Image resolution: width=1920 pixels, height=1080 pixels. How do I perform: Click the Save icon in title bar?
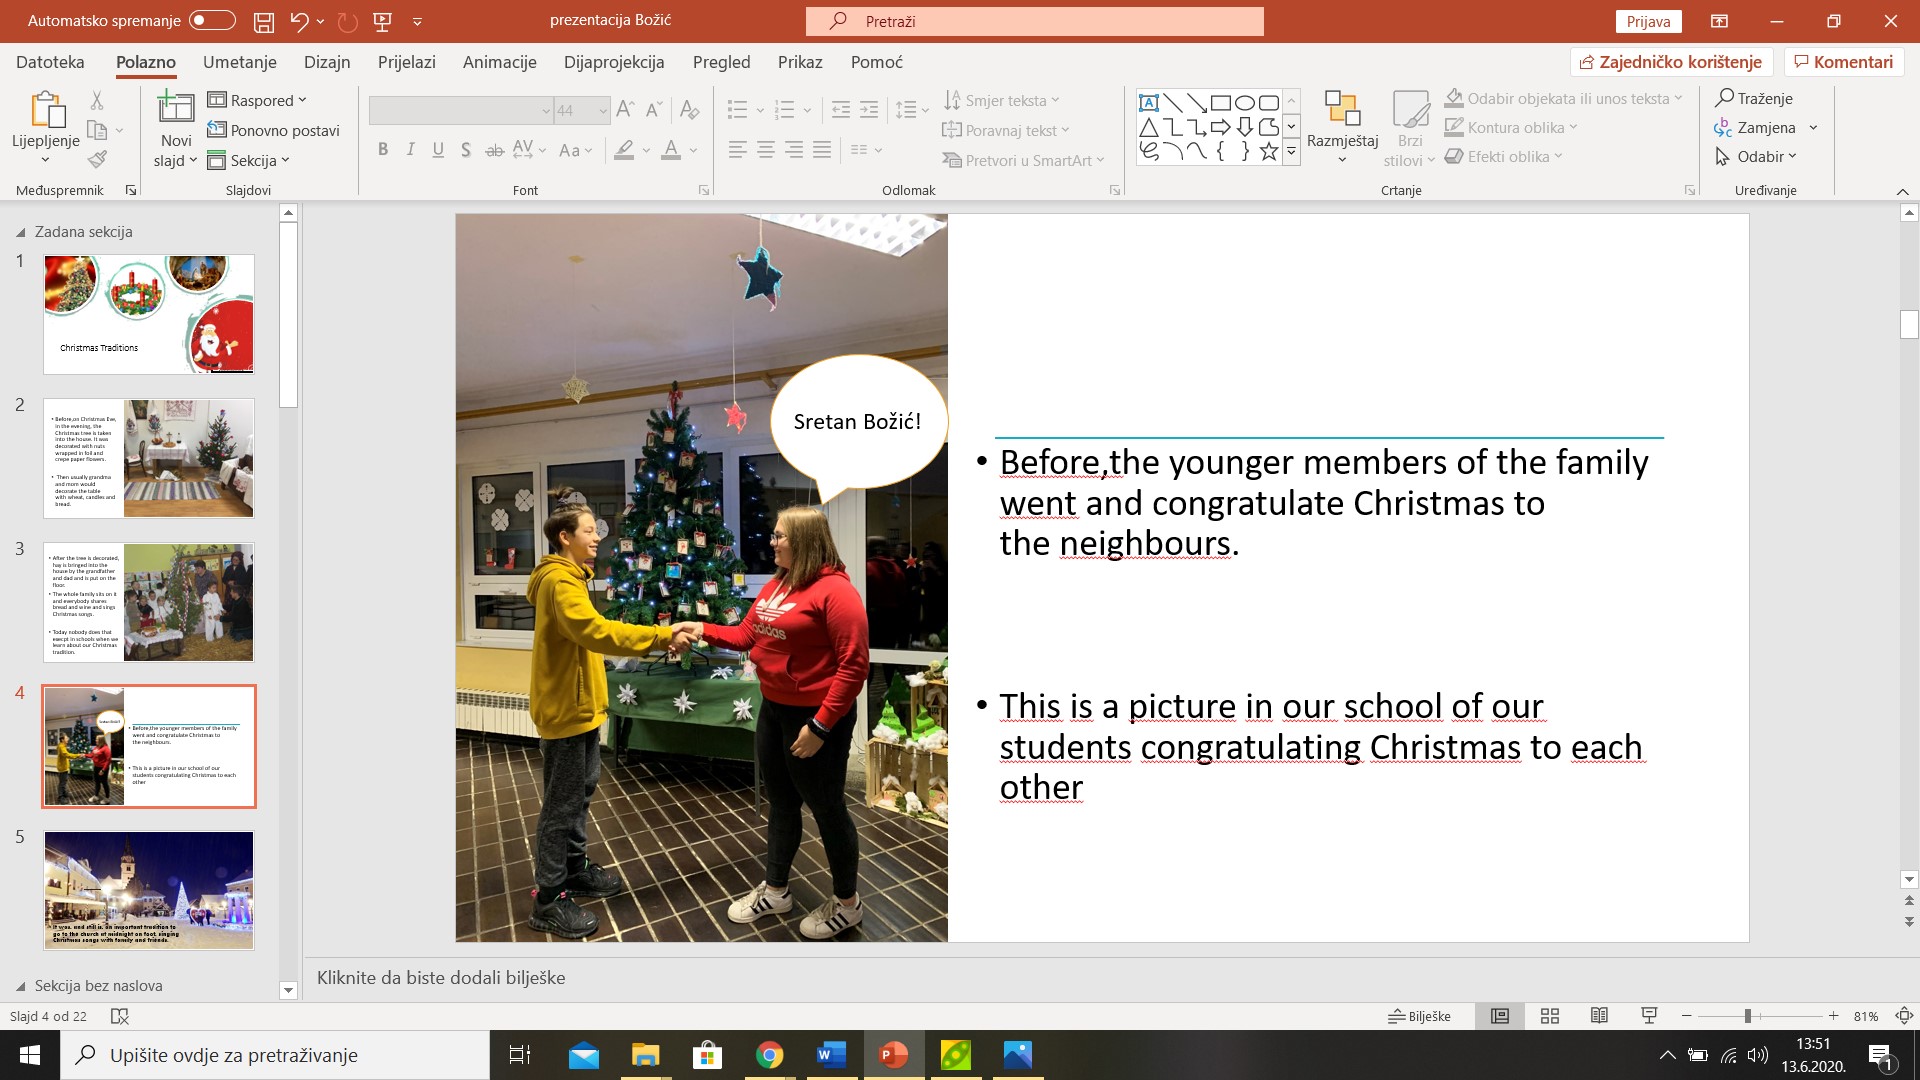[263, 21]
